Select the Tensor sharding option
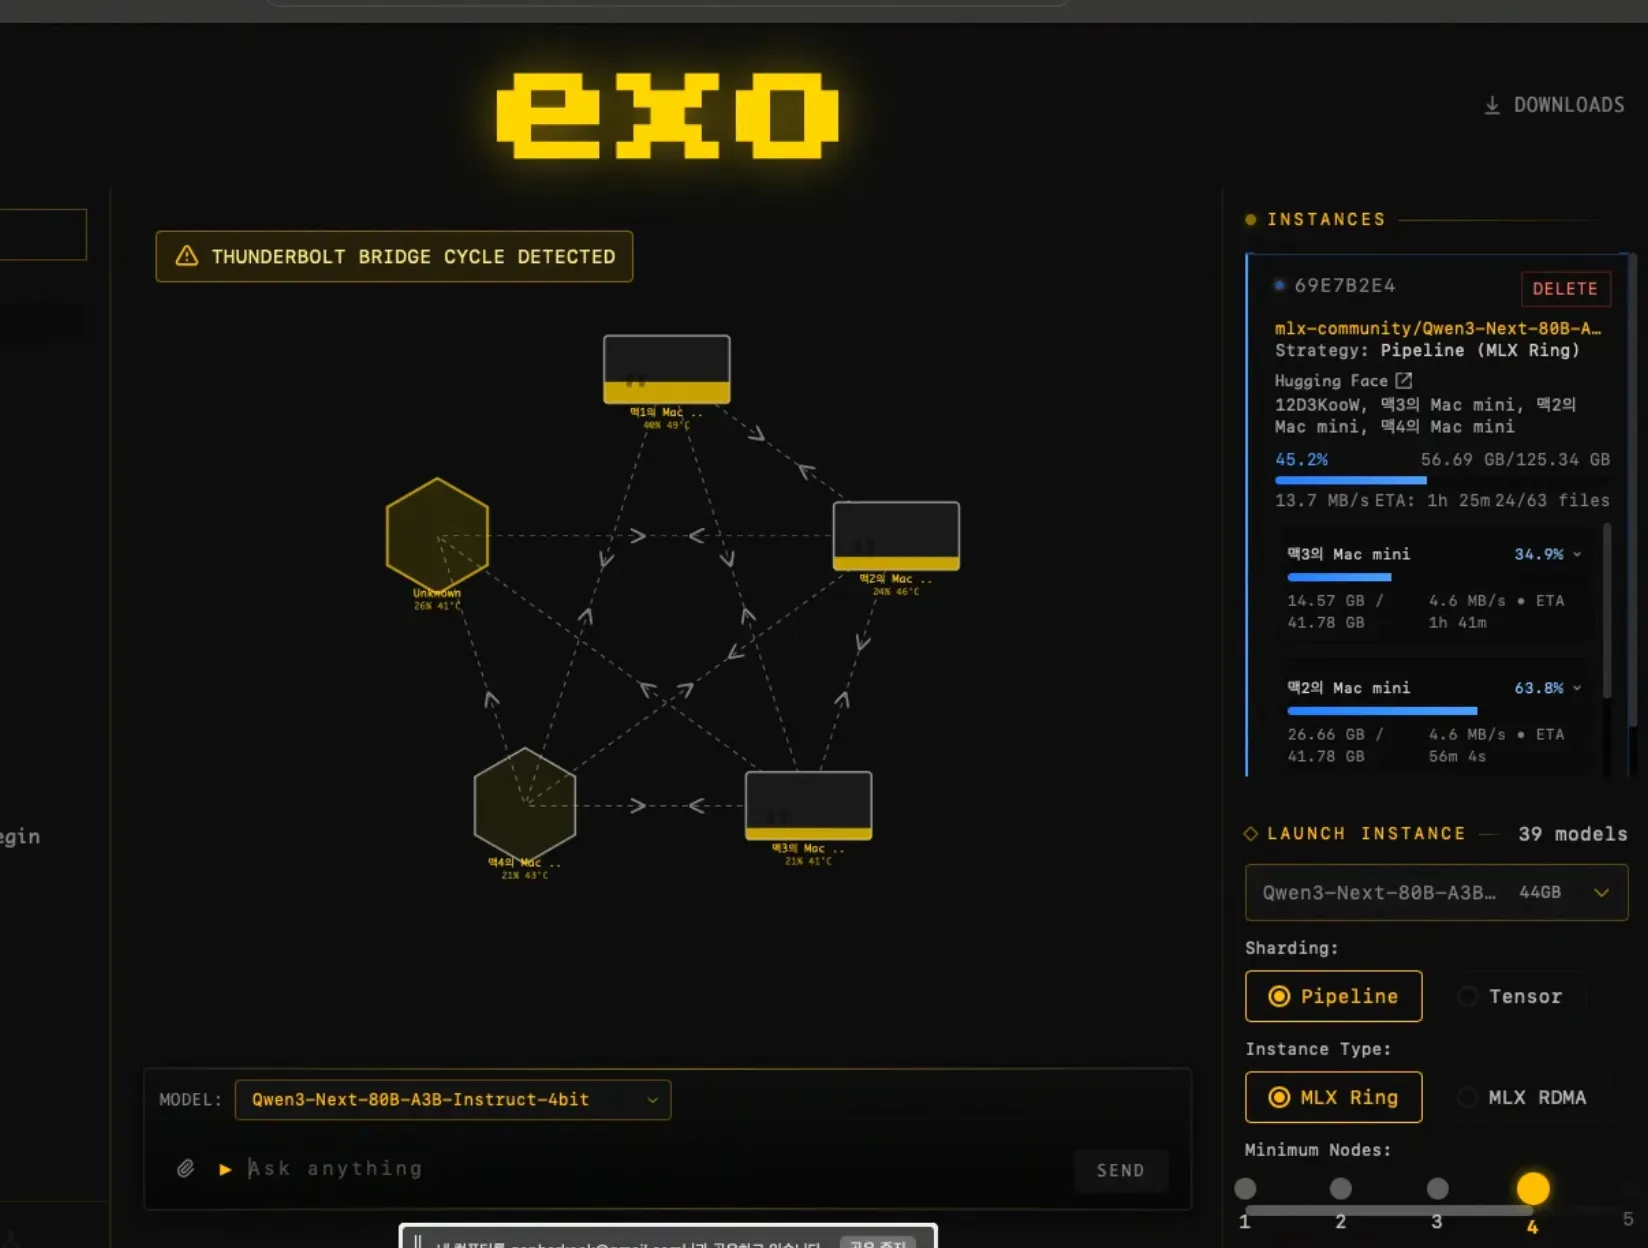The width and height of the screenshot is (1648, 1248). 1467,996
